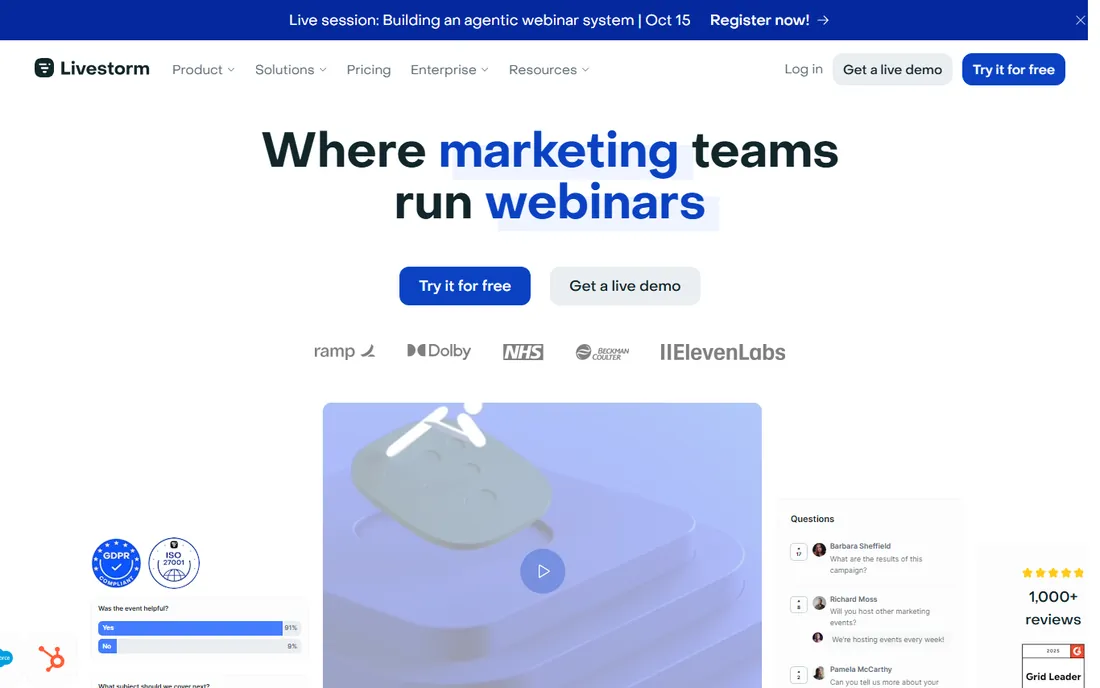Go to the Pricing page
1100x688 pixels.
point(368,69)
